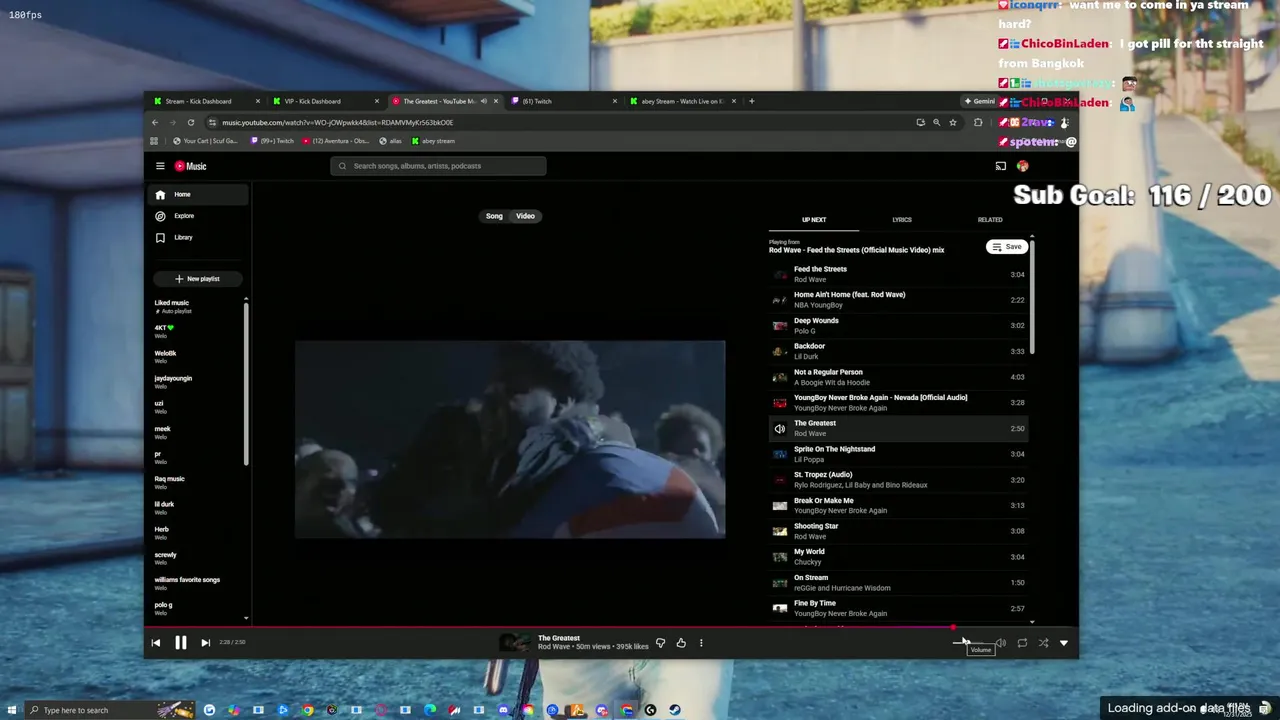Image resolution: width=1280 pixels, height=720 pixels.
Task: Open the Liked music playlist
Action: point(196,306)
